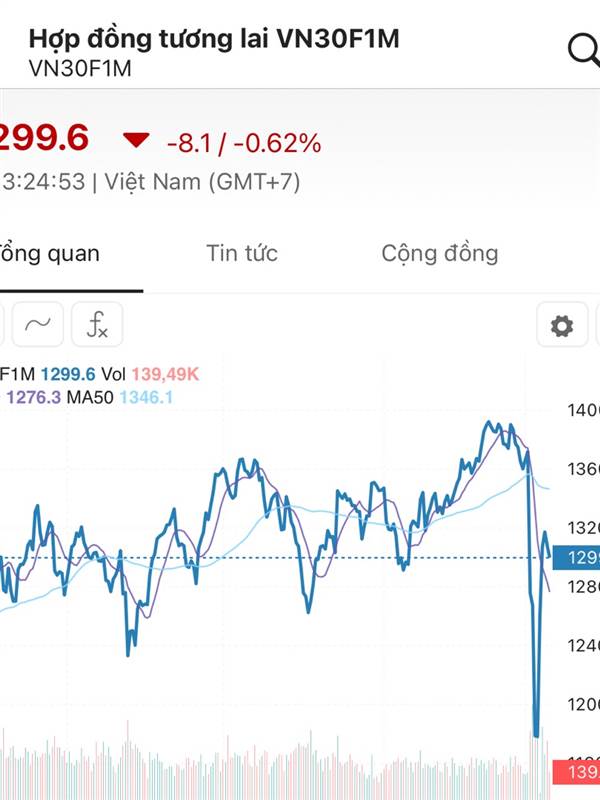
Task: Switch to the Tin tức tab
Action: tap(242, 253)
